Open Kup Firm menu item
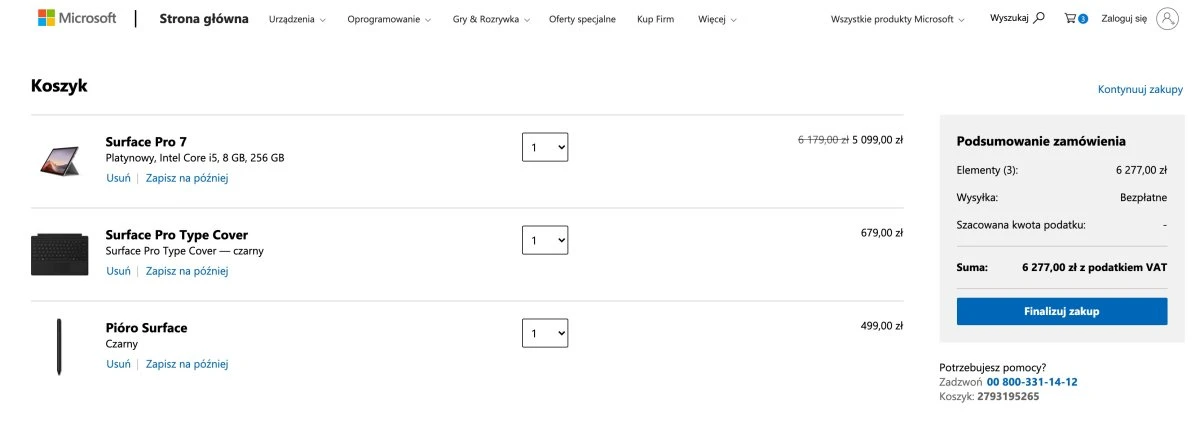1200x421 pixels. [655, 19]
